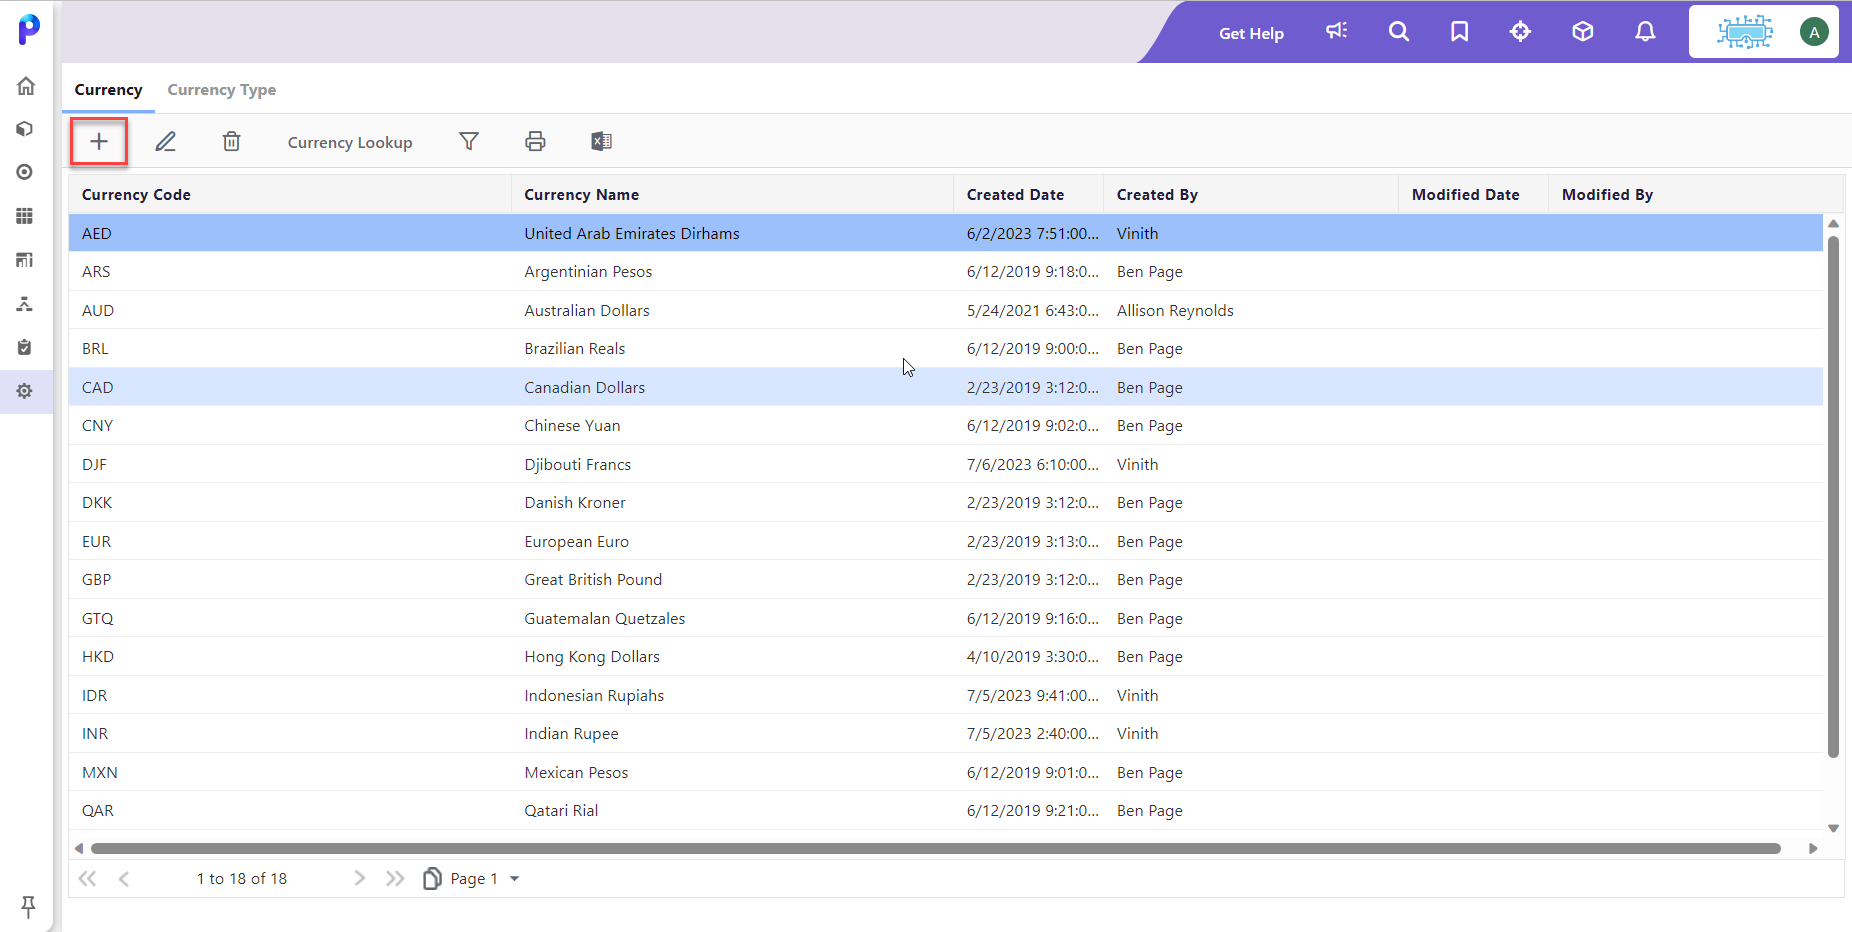This screenshot has width=1852, height=932.
Task: Switch to the Currency tab
Action: click(x=108, y=90)
